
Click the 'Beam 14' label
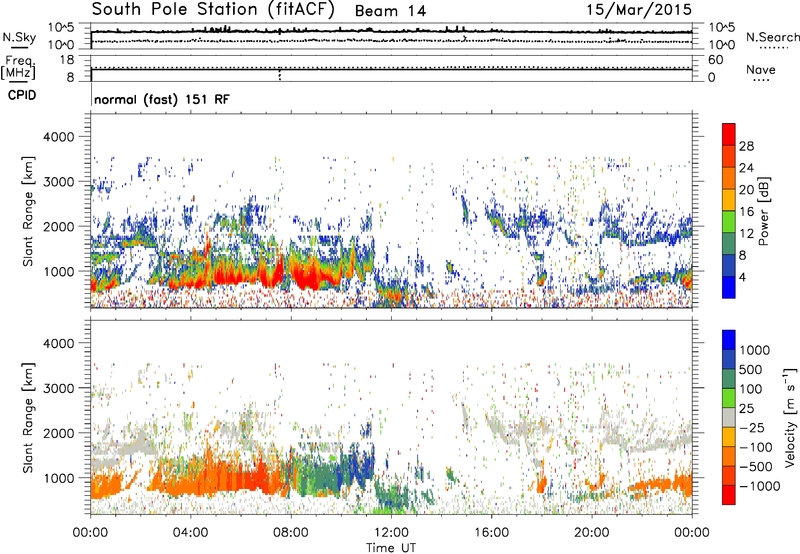point(390,11)
